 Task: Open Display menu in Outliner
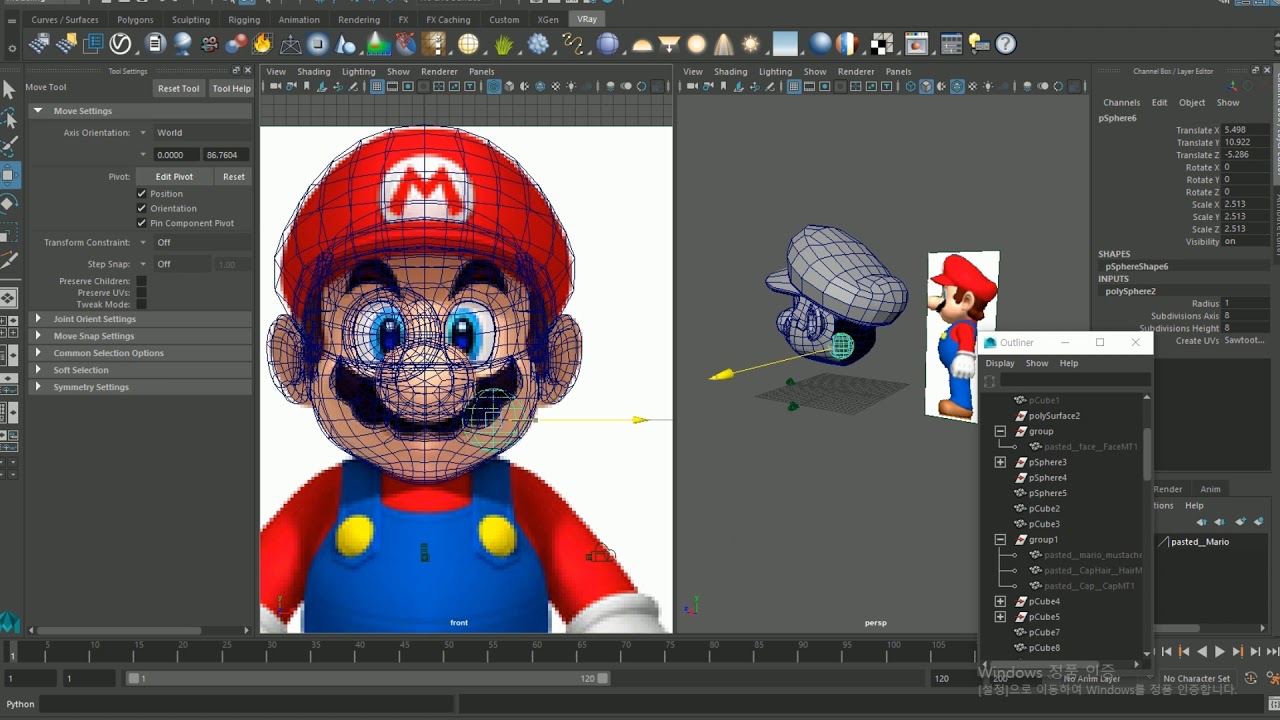pos(1000,364)
